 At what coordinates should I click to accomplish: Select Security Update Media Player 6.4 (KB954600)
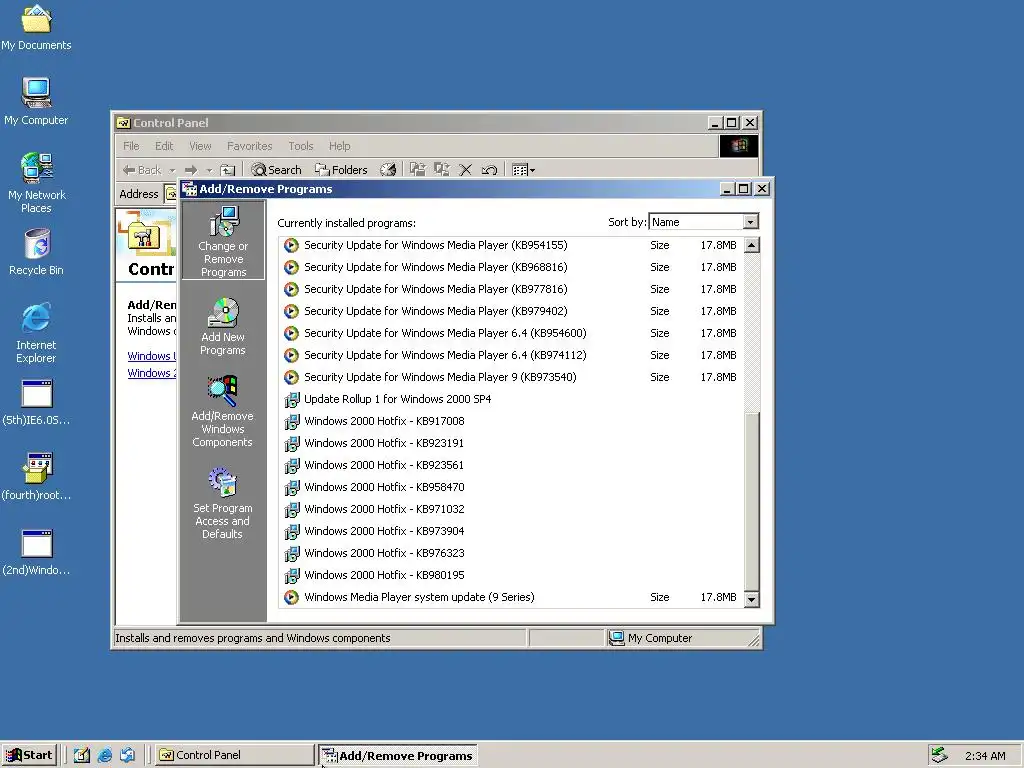pos(511,333)
